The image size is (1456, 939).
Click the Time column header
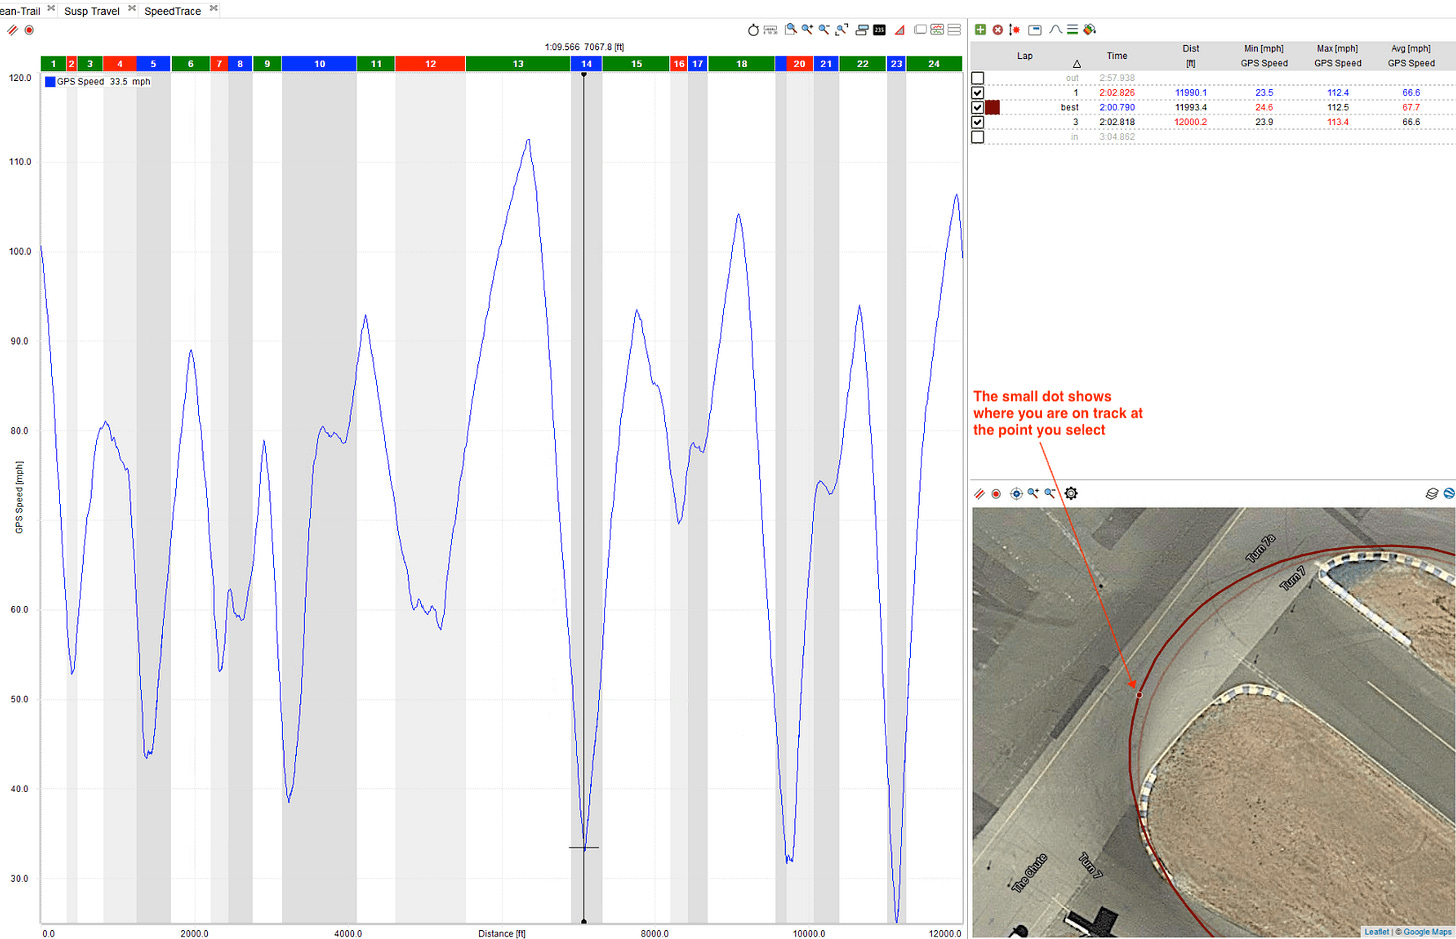[x=1117, y=56]
